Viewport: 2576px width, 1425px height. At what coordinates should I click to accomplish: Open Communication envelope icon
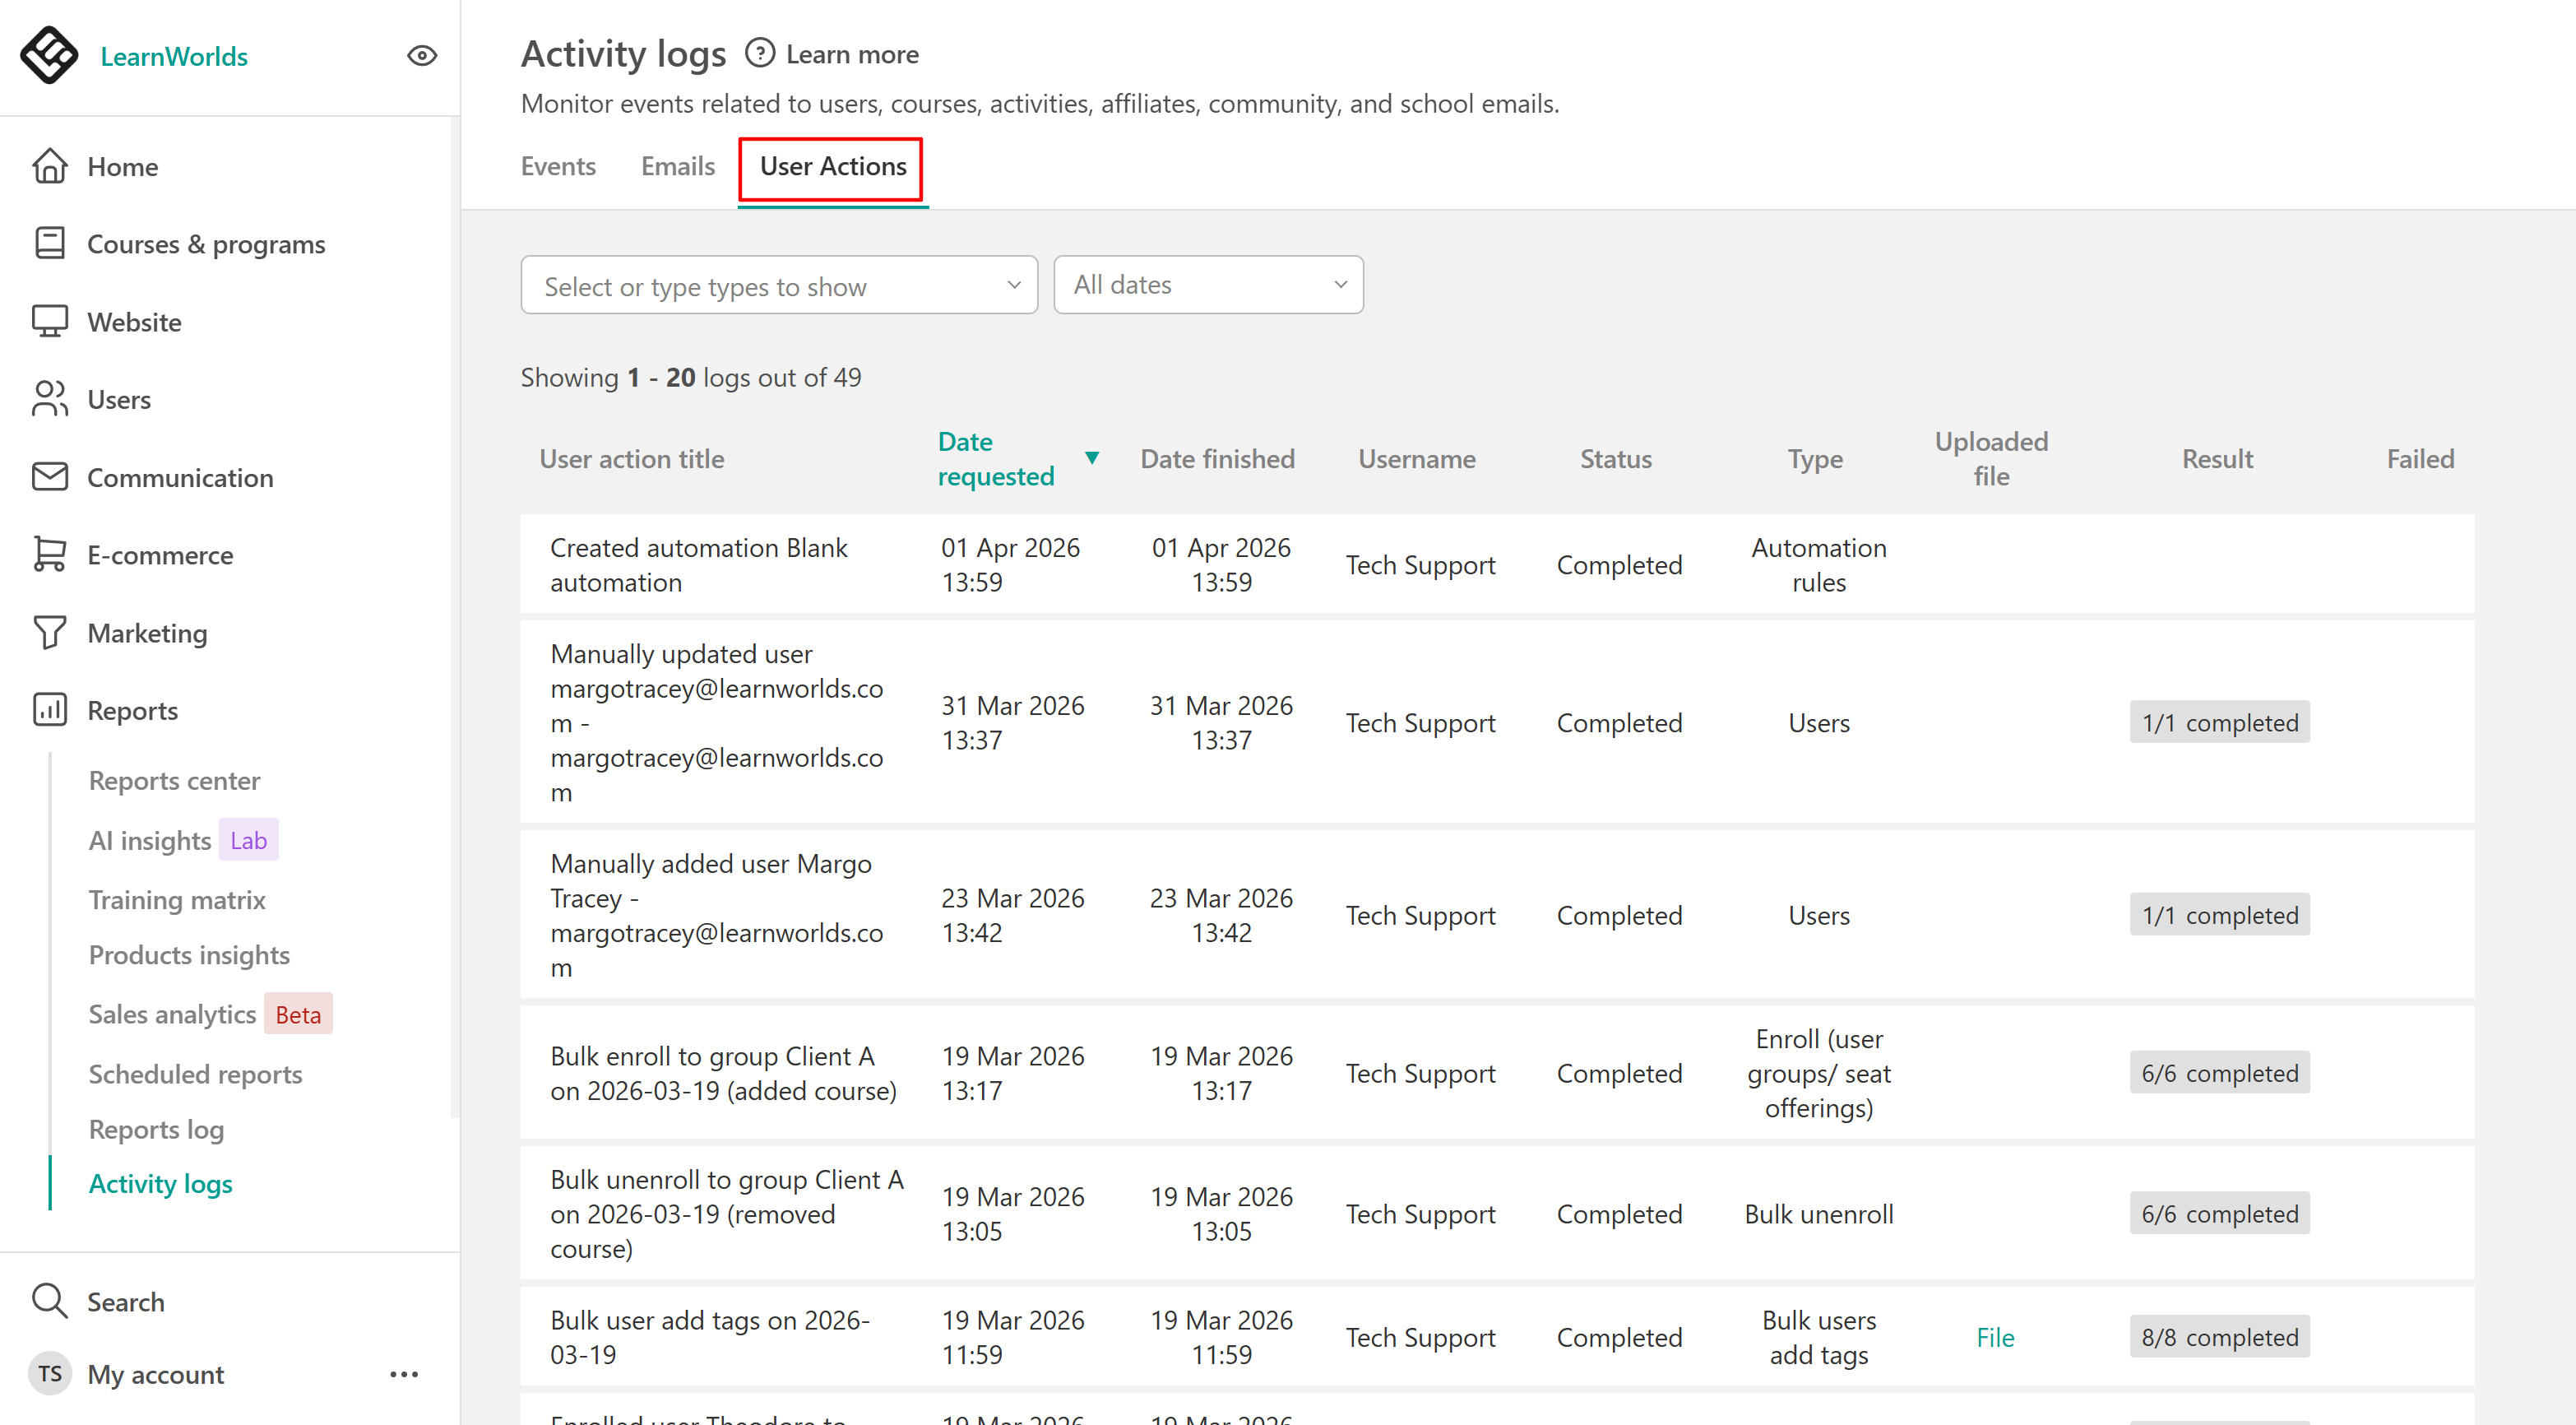pos(50,477)
